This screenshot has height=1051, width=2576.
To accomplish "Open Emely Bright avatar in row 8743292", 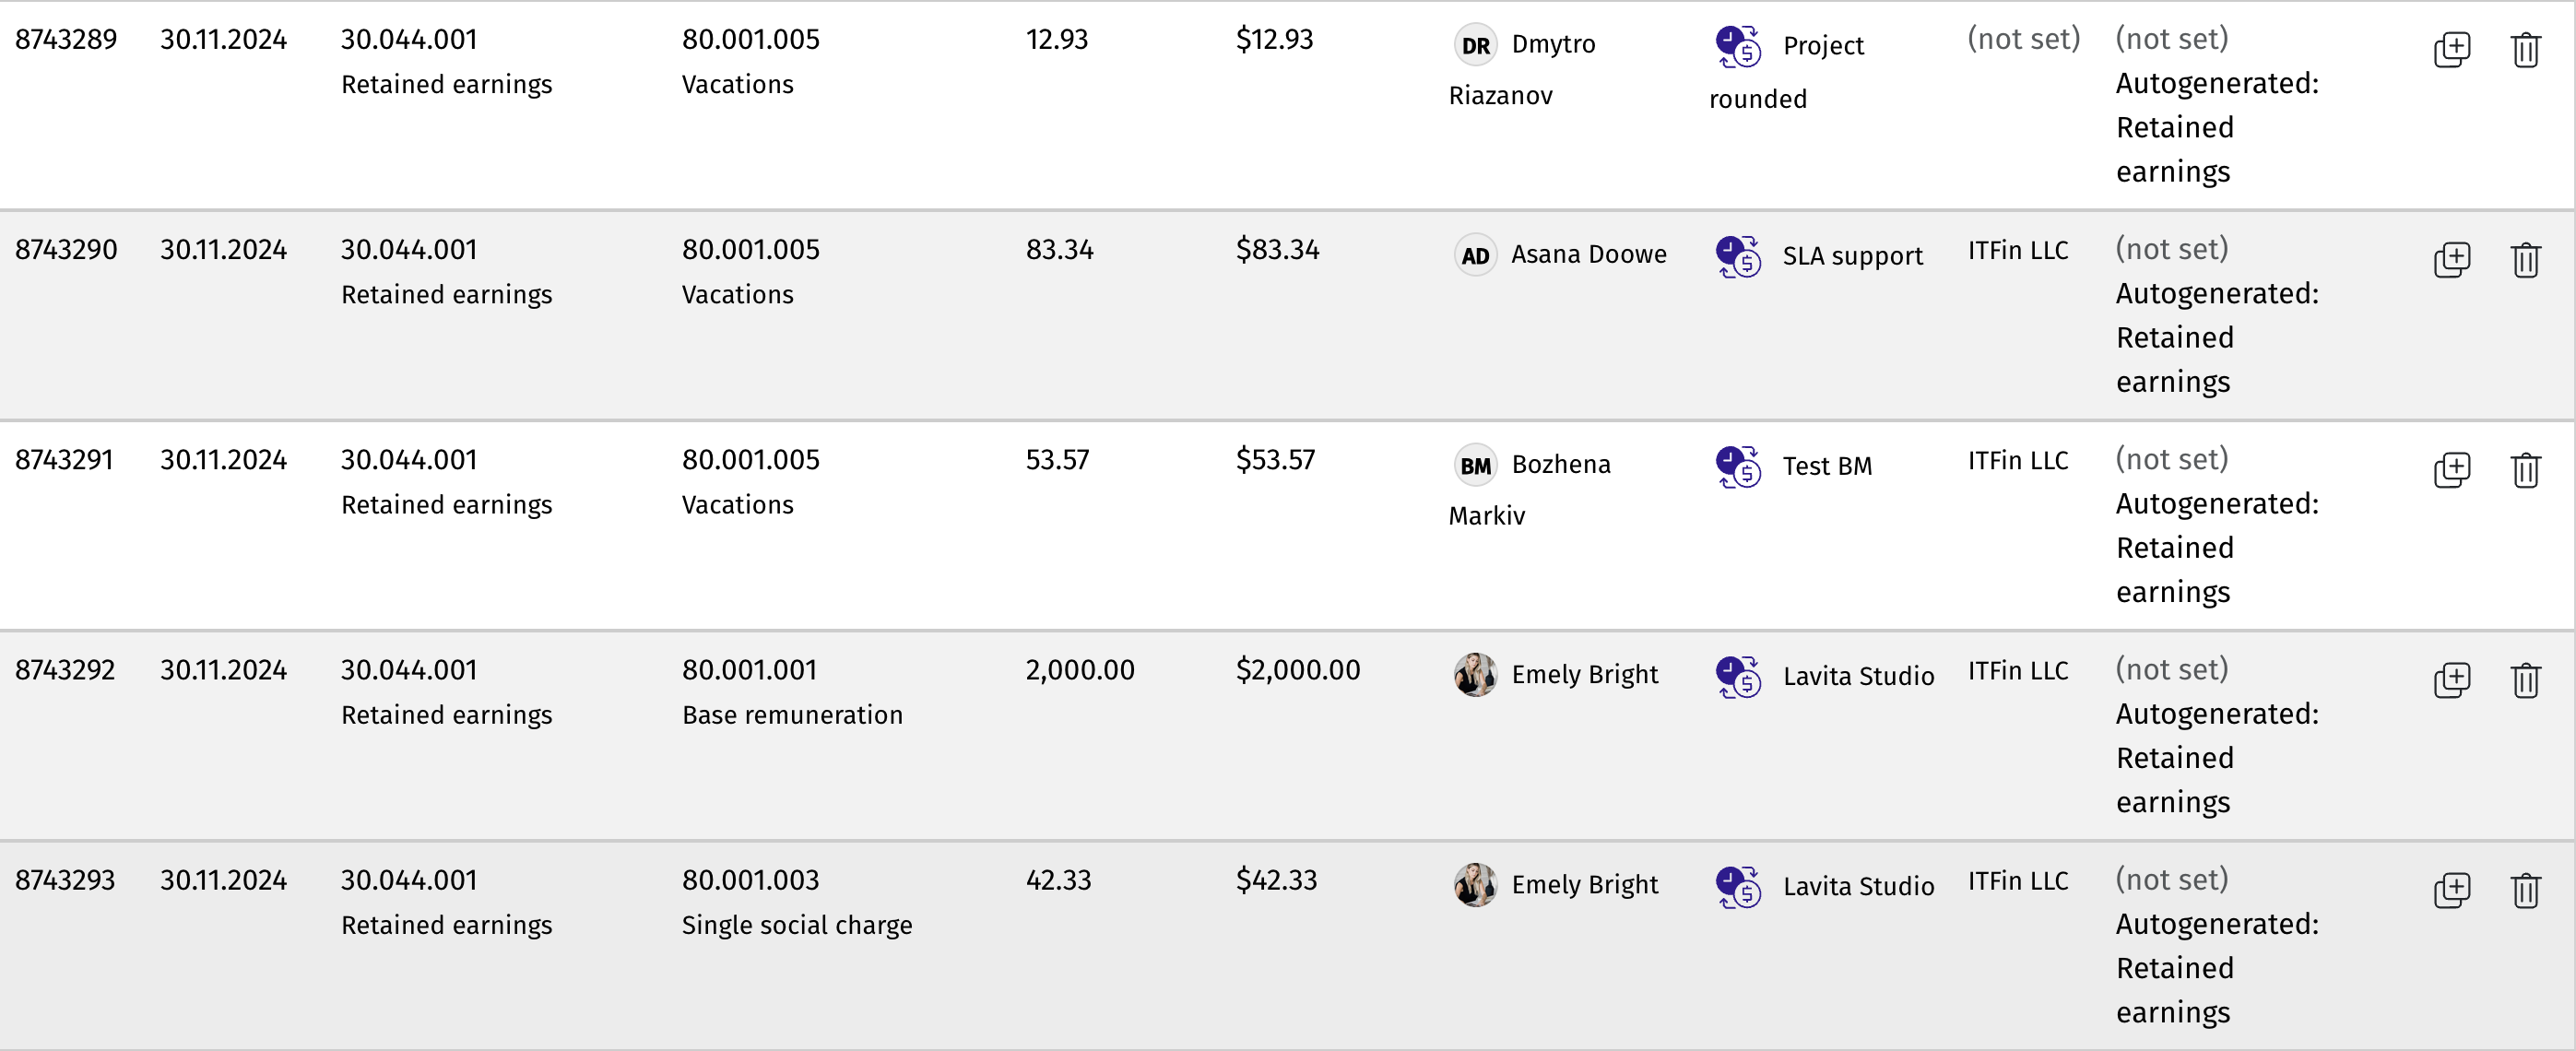I will tap(1475, 675).
